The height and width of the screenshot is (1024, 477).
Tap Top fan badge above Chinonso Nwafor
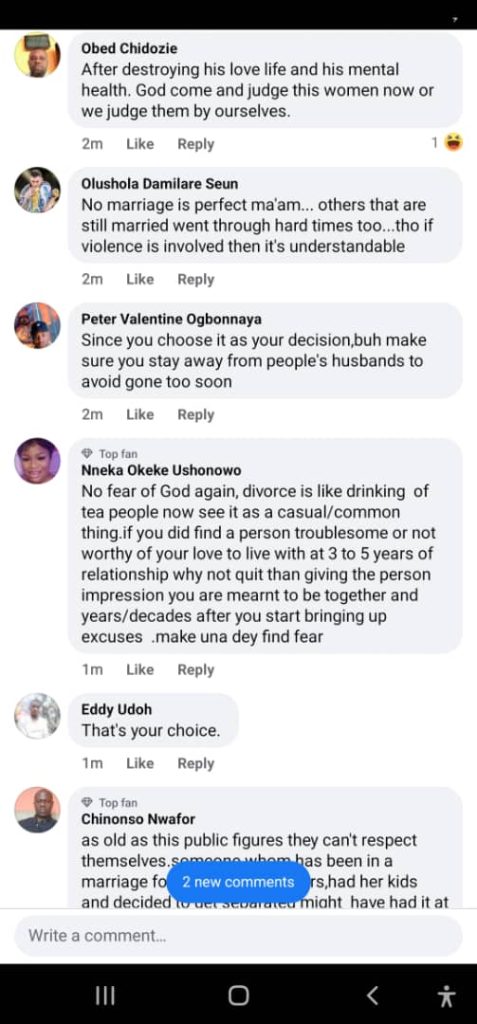(x=109, y=803)
